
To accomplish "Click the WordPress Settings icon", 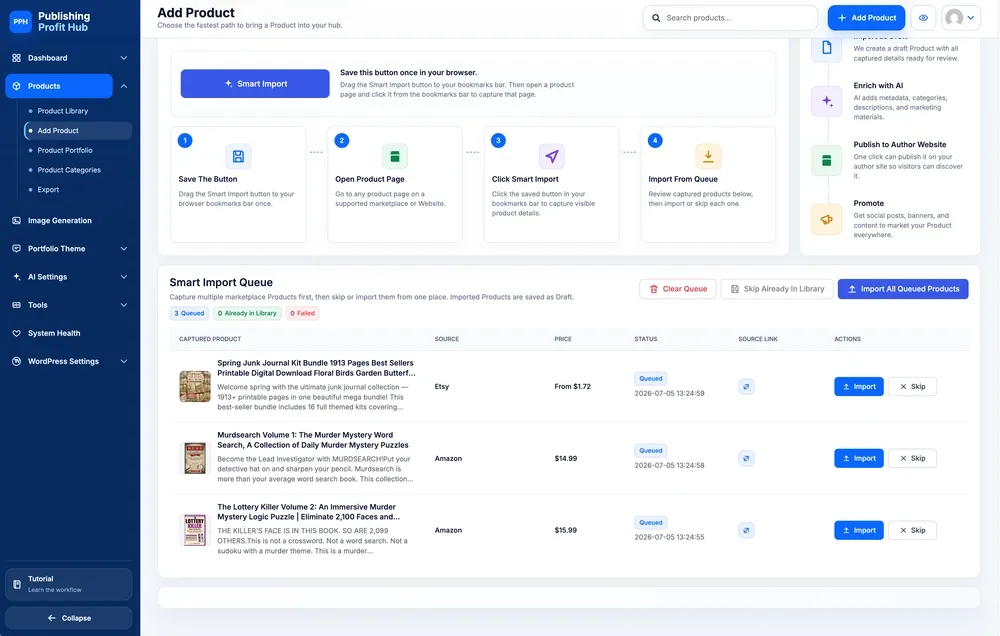I will [17, 361].
